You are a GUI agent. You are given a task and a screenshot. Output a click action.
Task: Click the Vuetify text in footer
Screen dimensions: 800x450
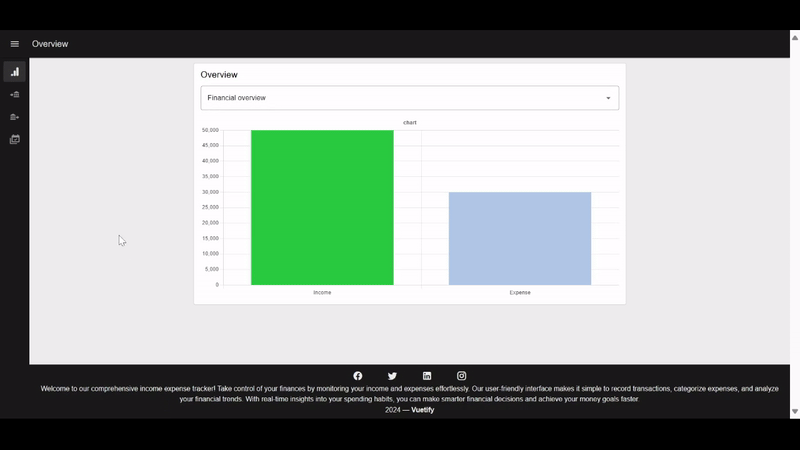pyautogui.click(x=425, y=410)
